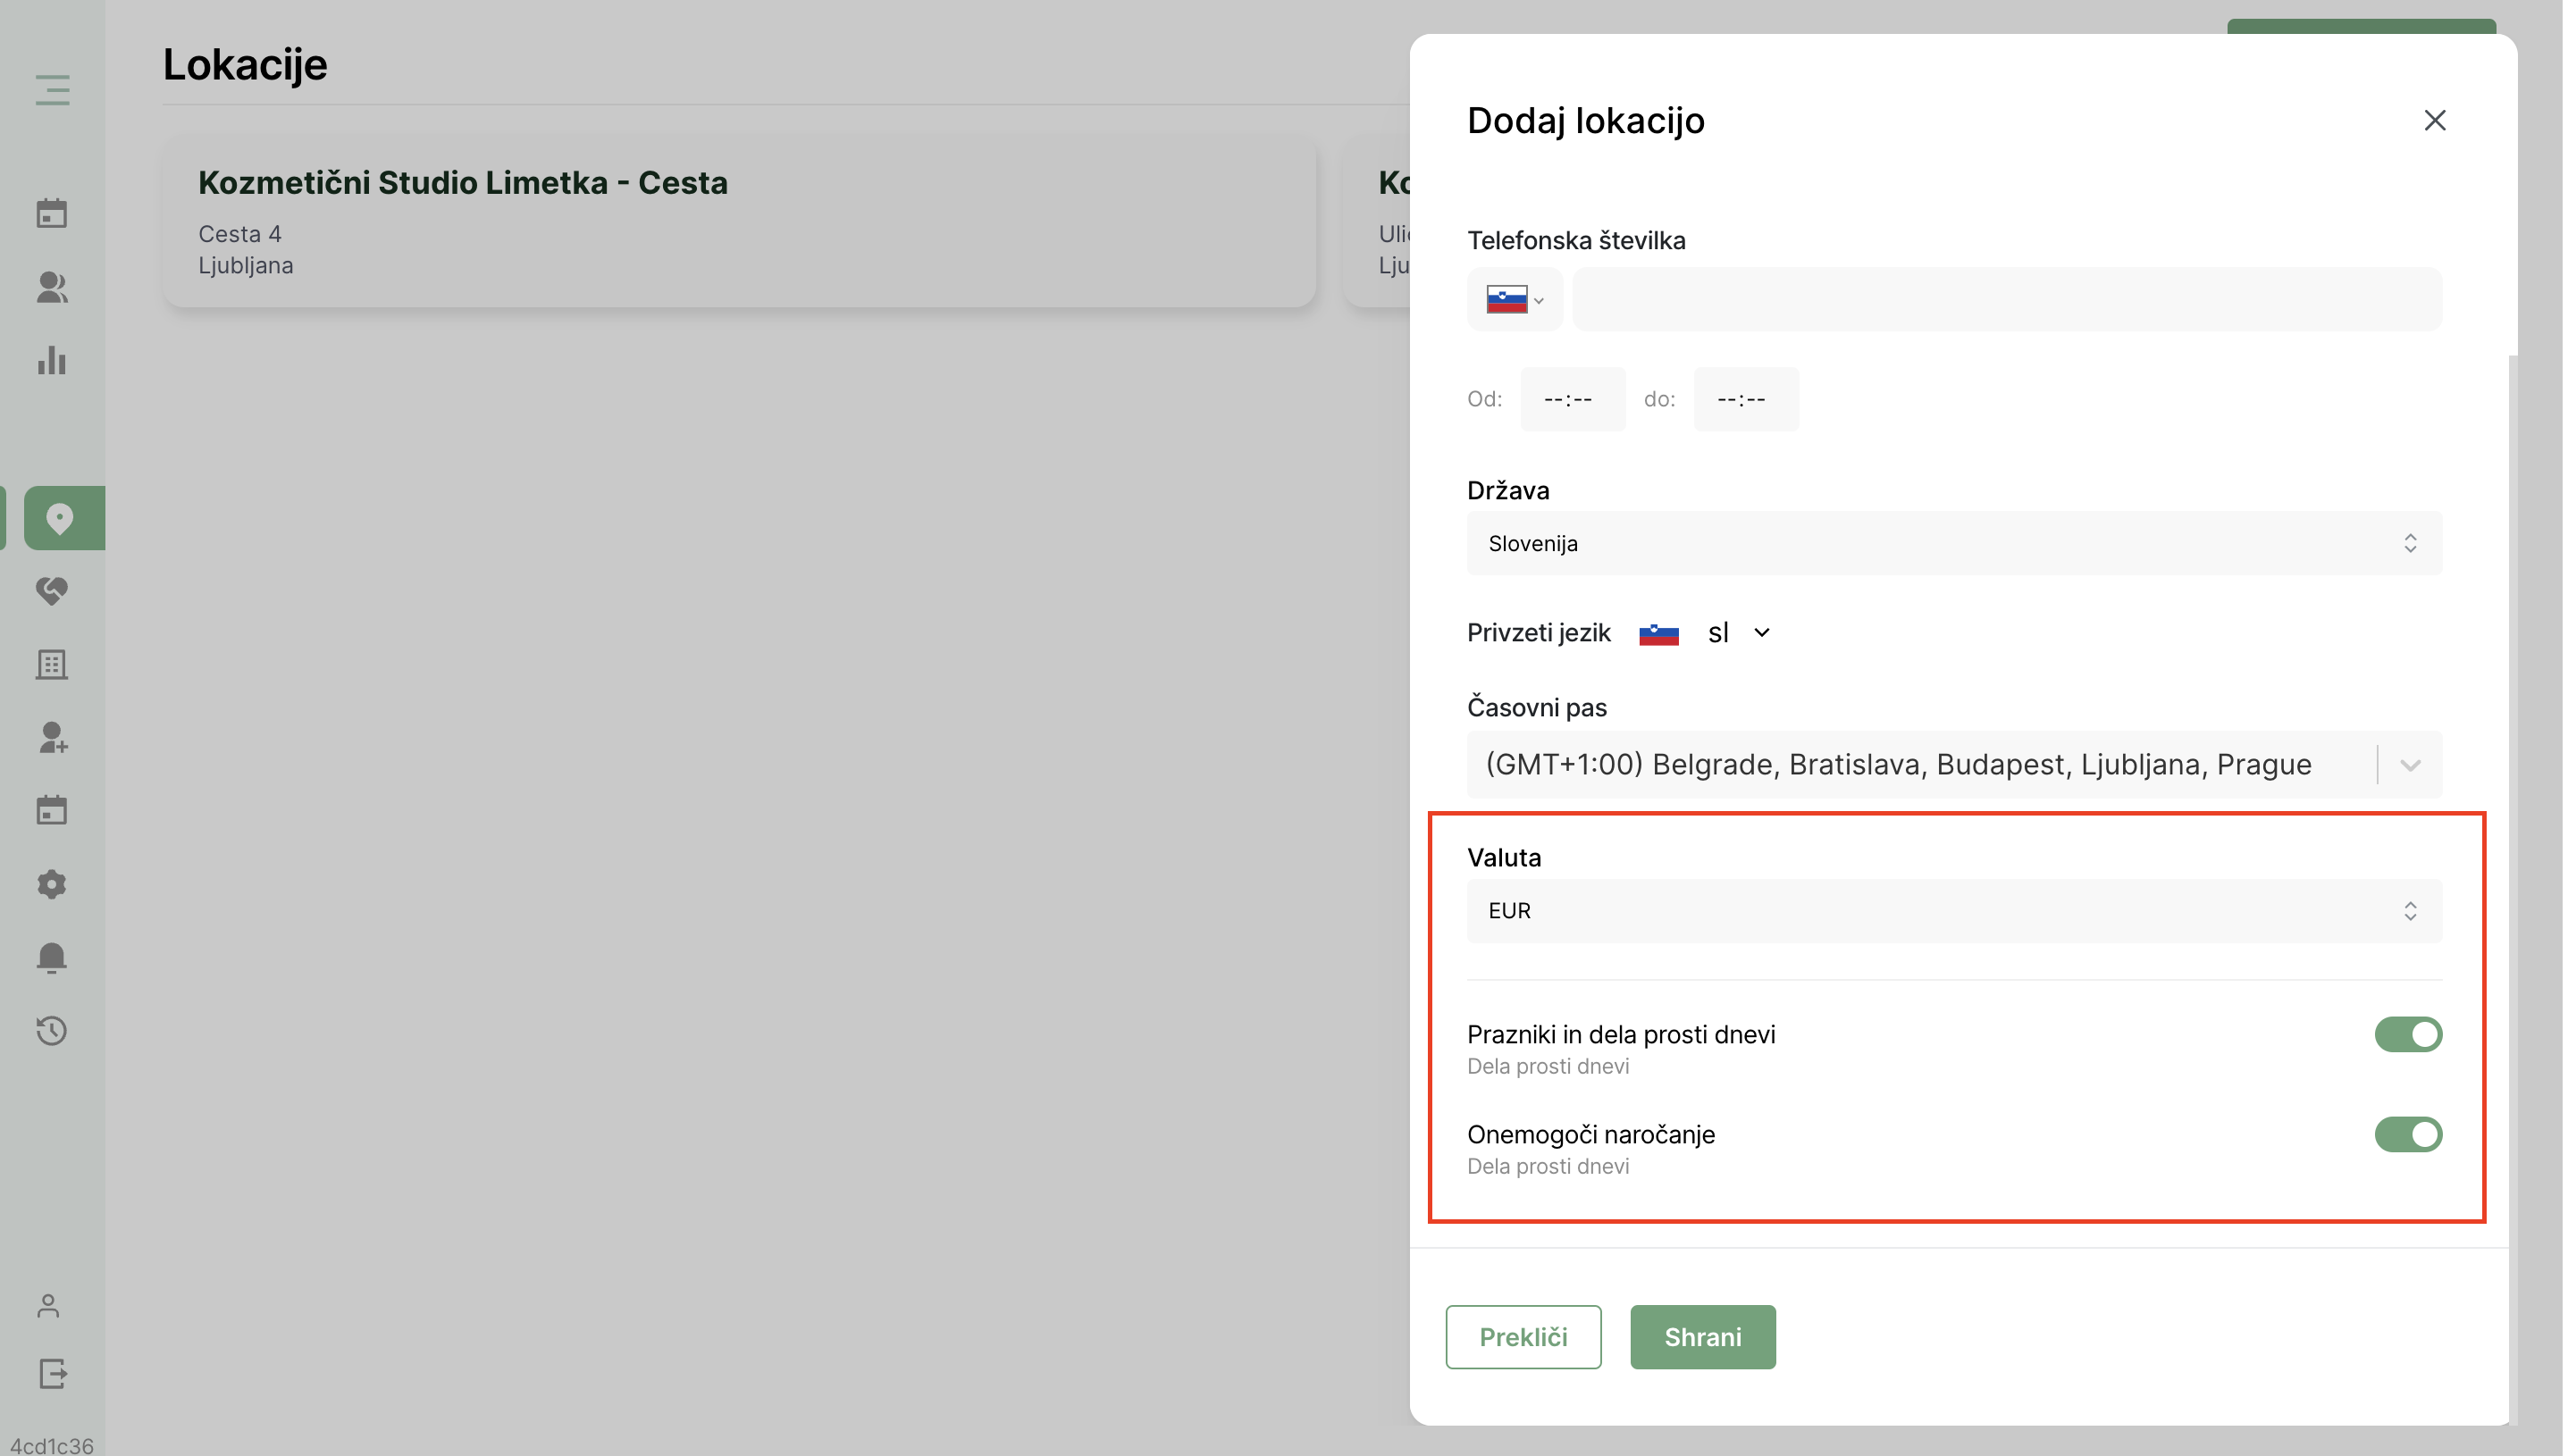Click the Telefonska številka input field
The height and width of the screenshot is (1456, 2568).
[2007, 299]
